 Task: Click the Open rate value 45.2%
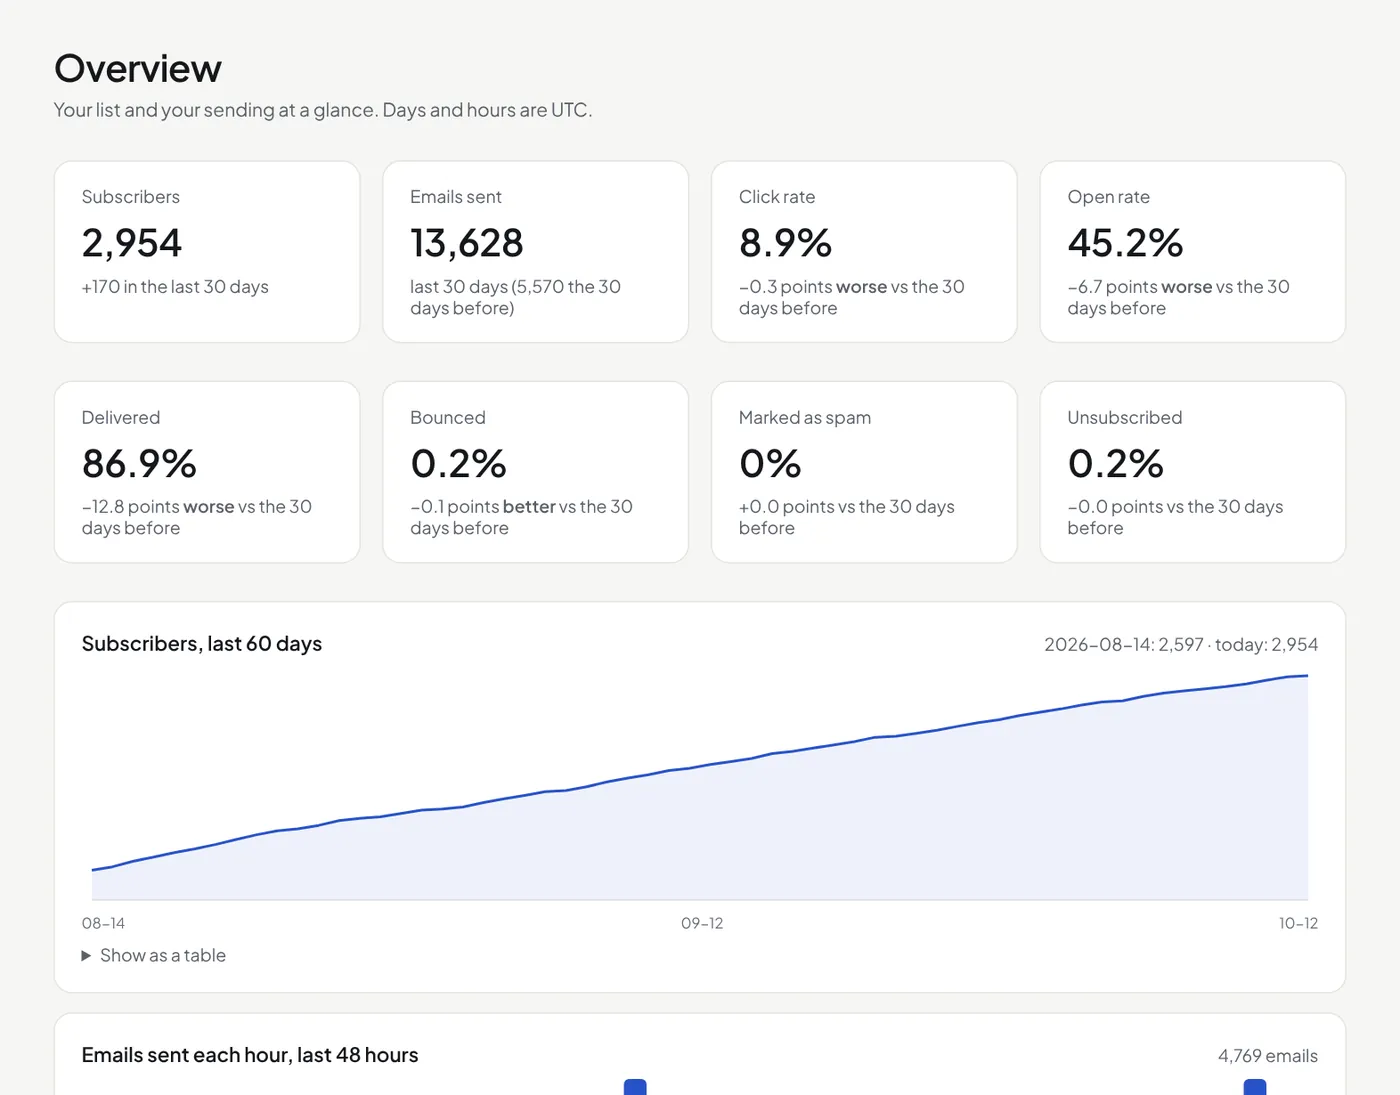point(1125,242)
